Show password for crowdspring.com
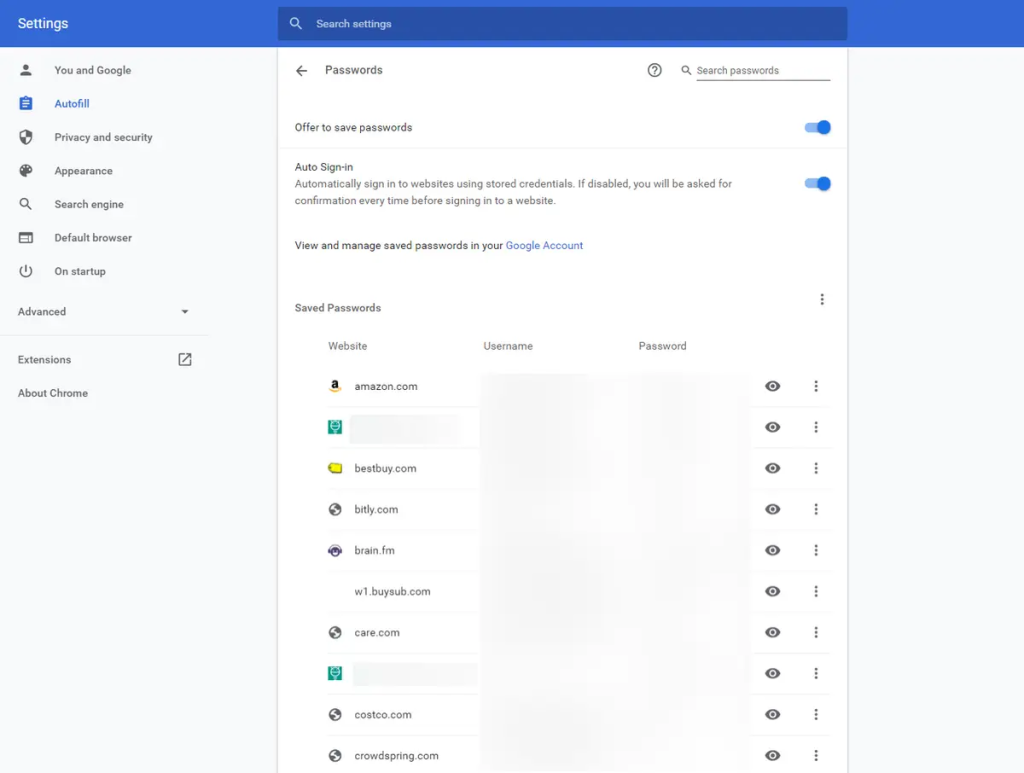The image size is (1024, 773). (773, 755)
